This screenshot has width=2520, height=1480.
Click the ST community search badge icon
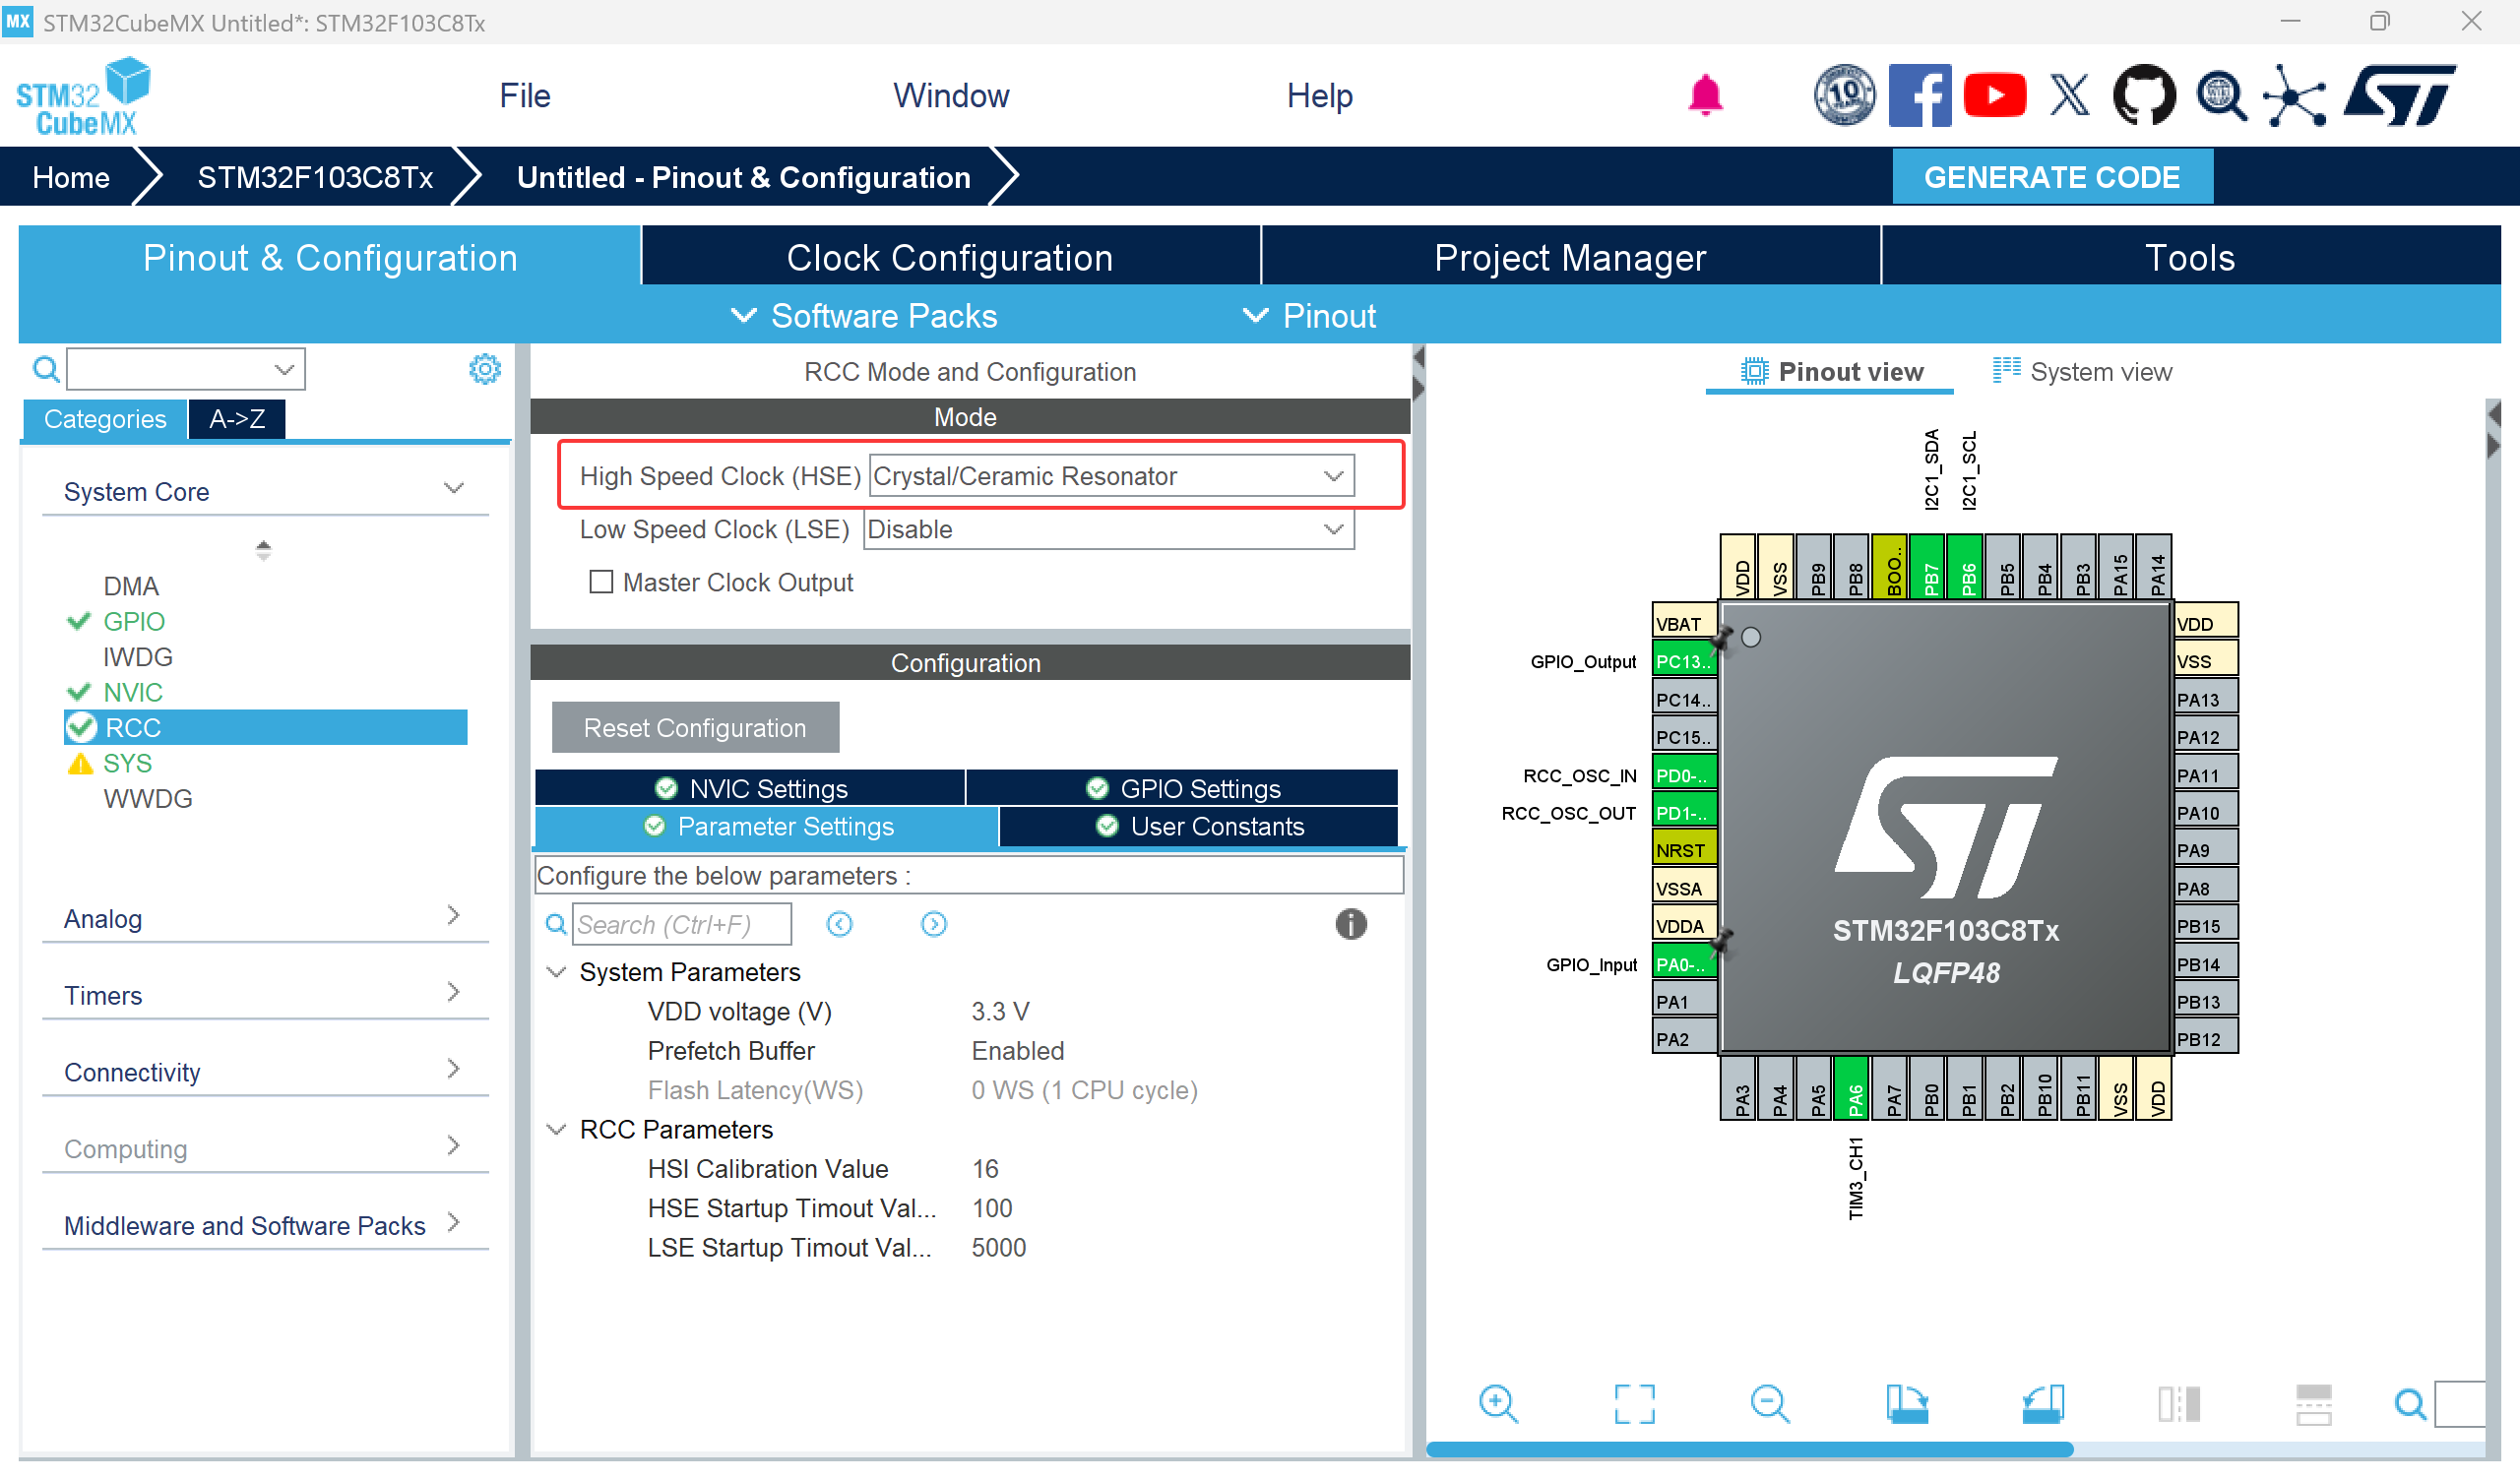[2221, 96]
